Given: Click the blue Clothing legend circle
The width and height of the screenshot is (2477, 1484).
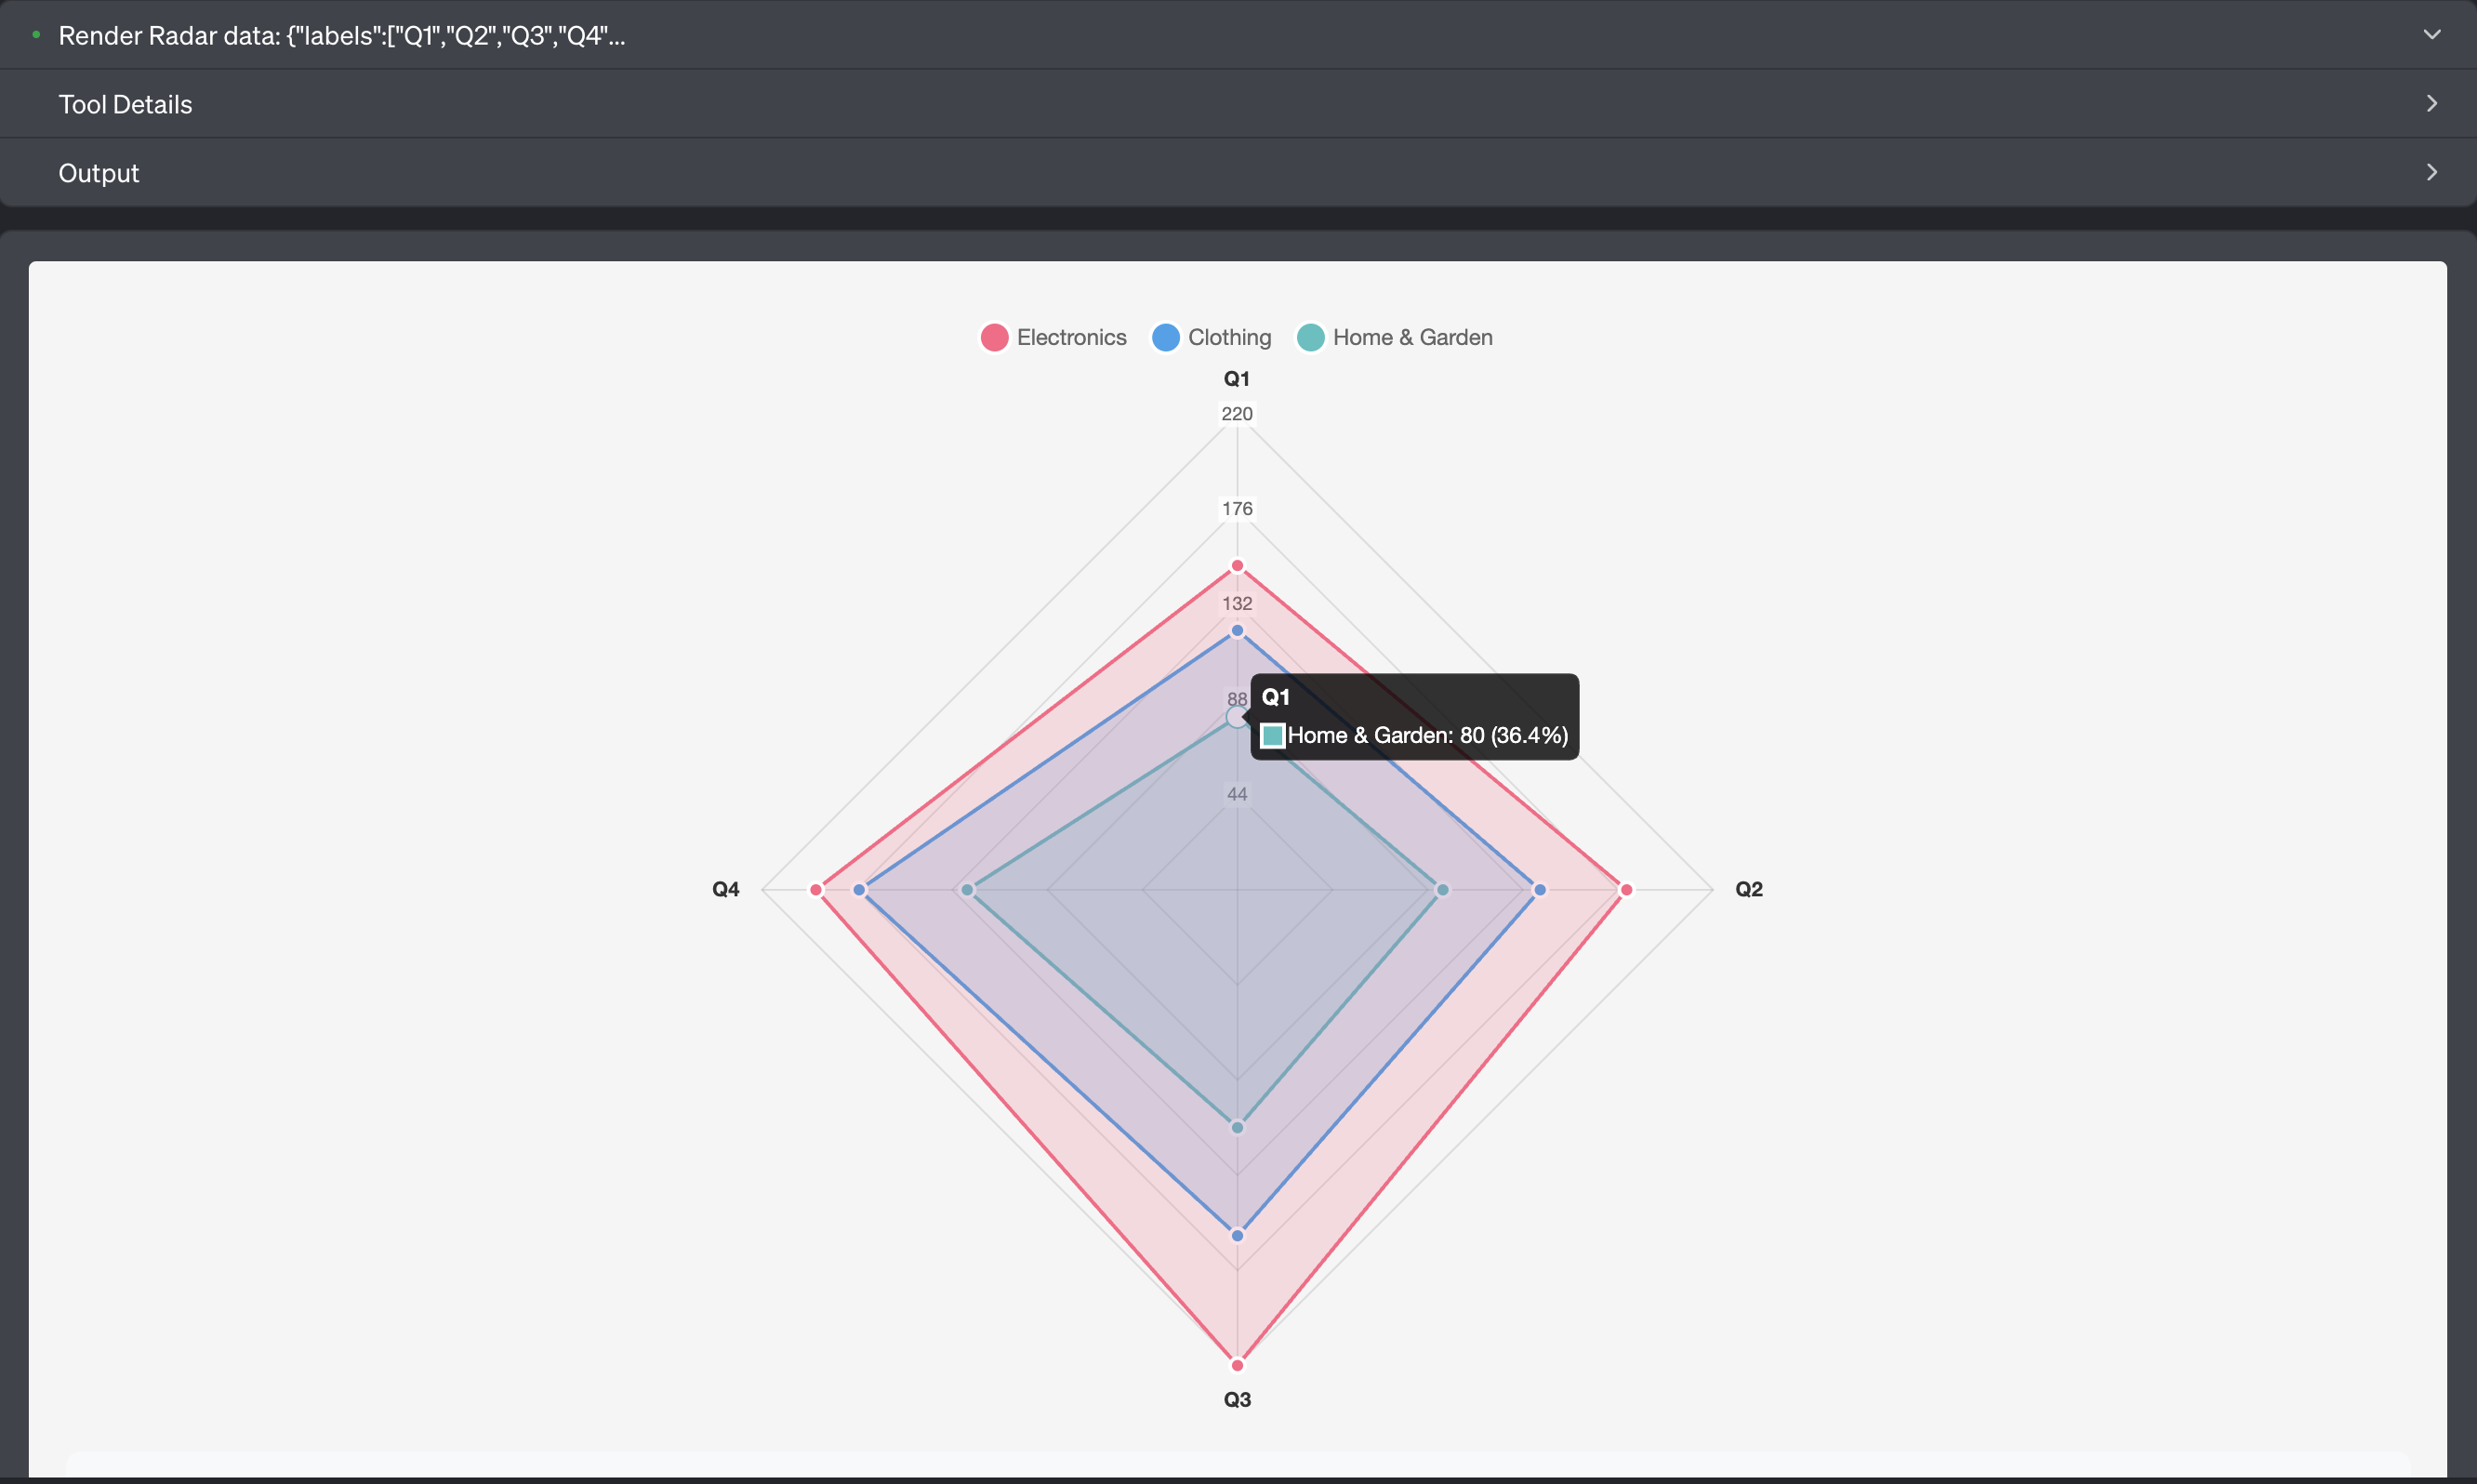Looking at the screenshot, I should tap(1165, 338).
